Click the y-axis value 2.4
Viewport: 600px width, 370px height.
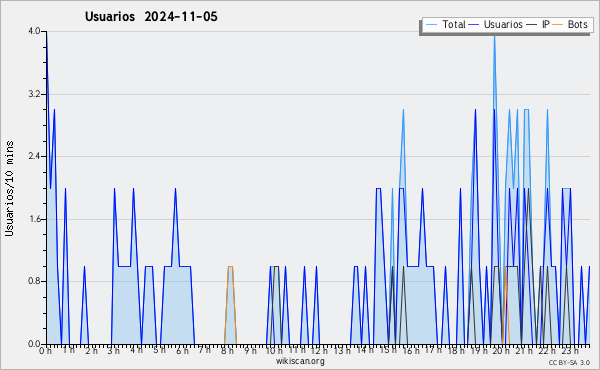pos(34,156)
